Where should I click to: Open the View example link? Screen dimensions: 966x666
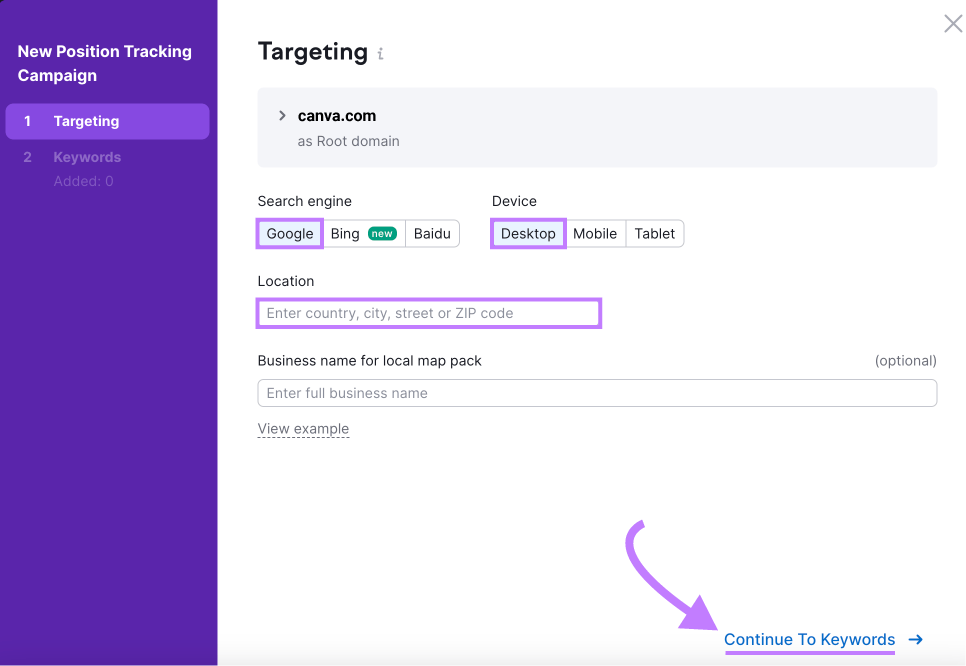pyautogui.click(x=303, y=428)
